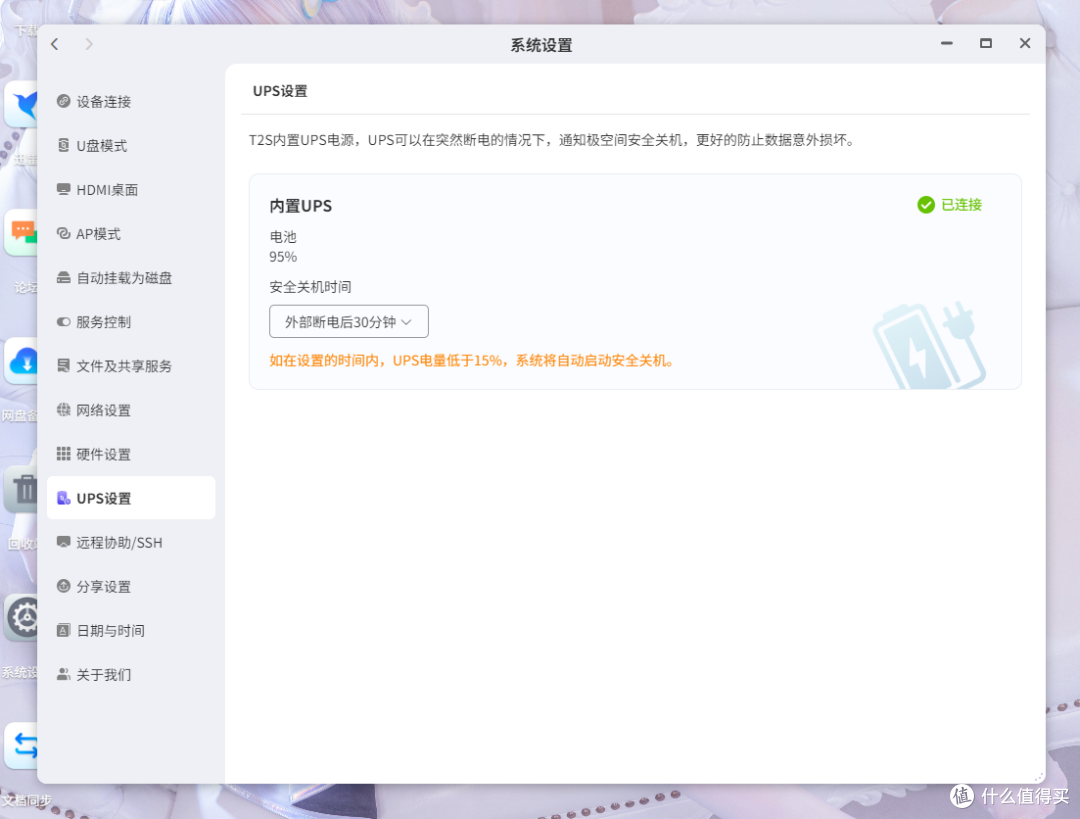Click the green 已连接 checkmark icon
This screenshot has height=819, width=1080.
[x=926, y=205]
